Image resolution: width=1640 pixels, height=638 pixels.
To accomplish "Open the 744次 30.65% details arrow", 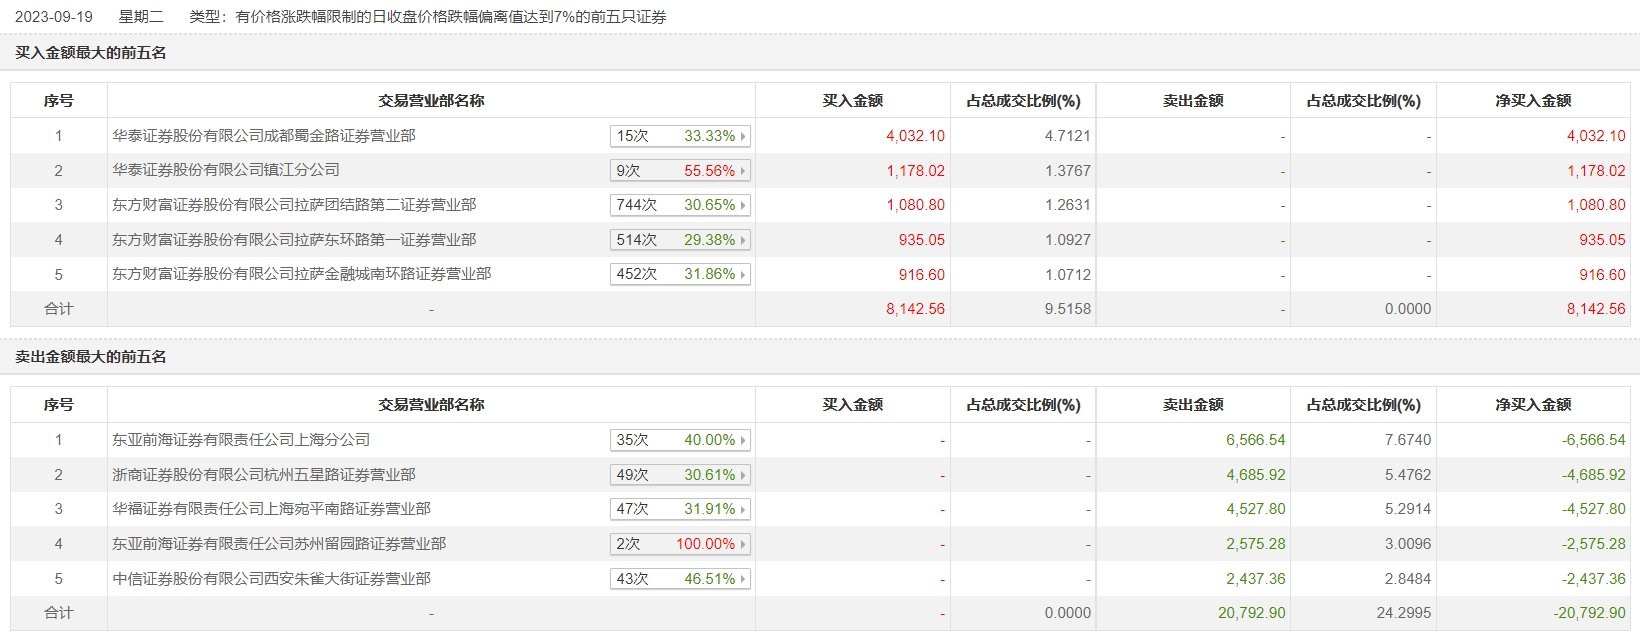I will [x=743, y=205].
